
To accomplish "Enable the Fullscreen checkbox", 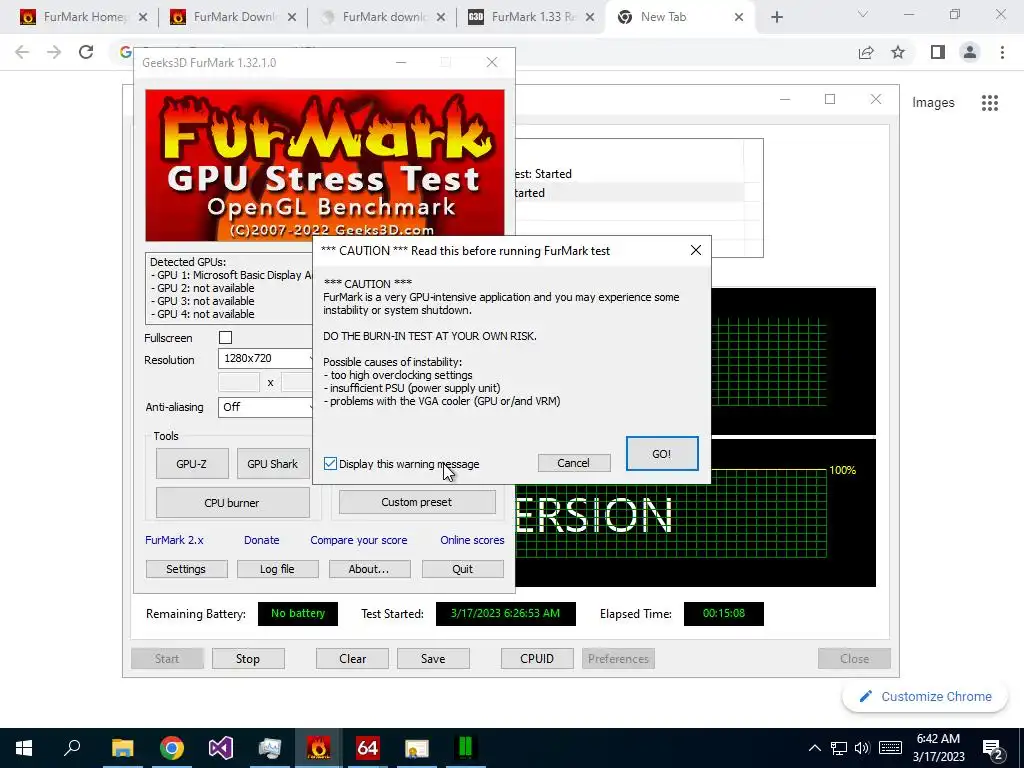I will pyautogui.click(x=225, y=338).
